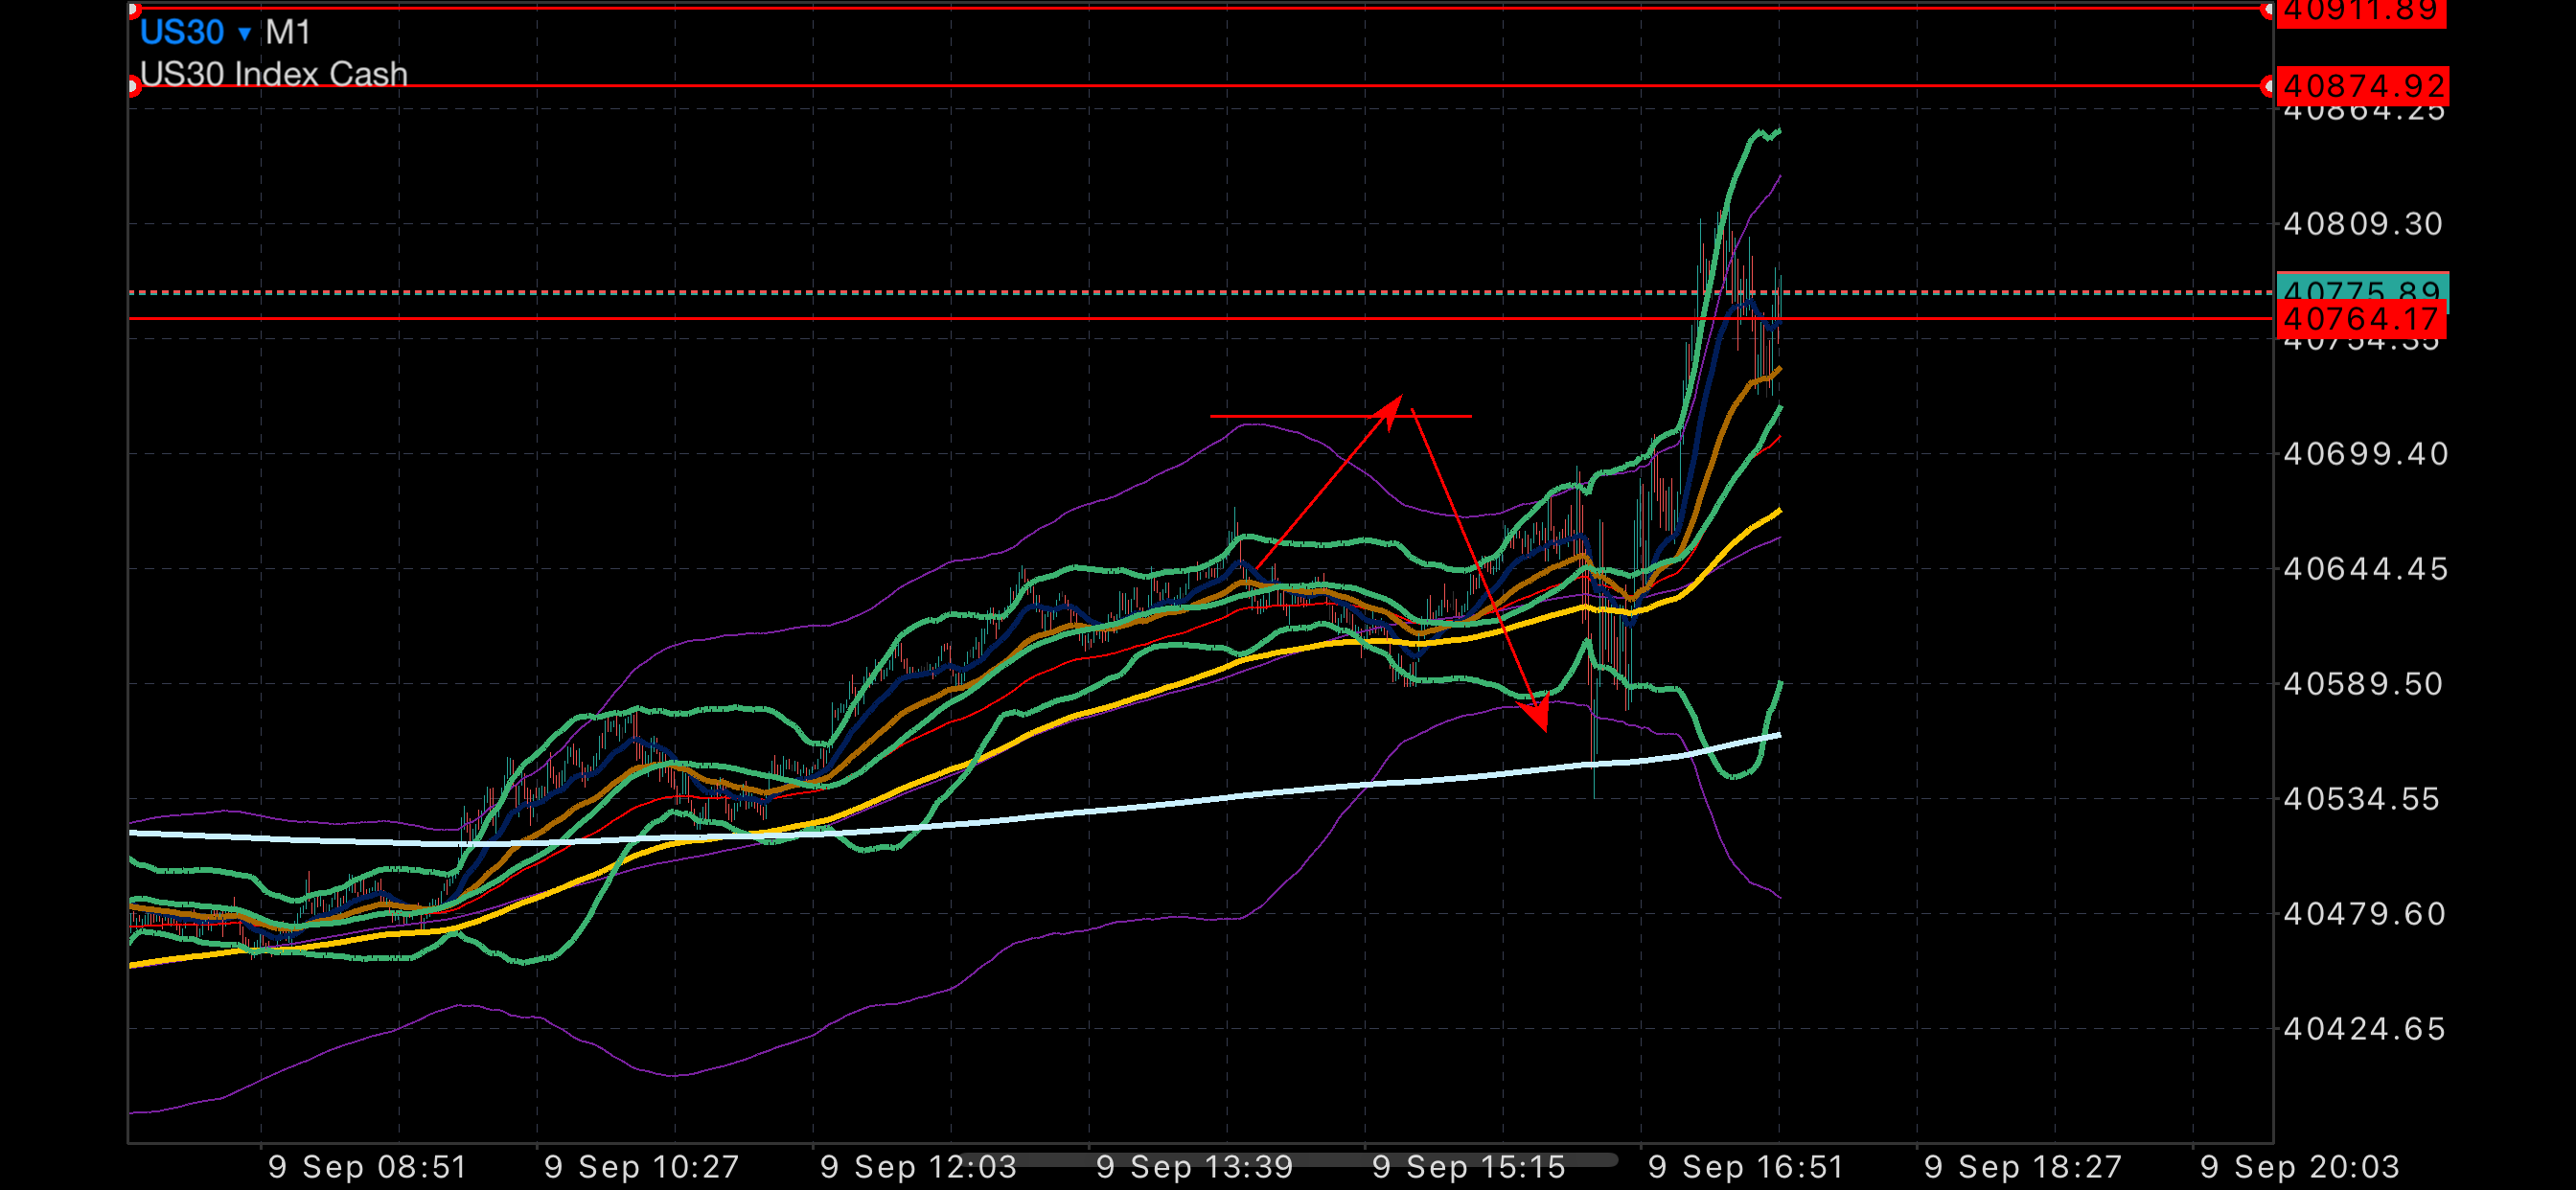Grab right handle of the 40874.92 line
Viewport: 2576px width, 1190px height.
pos(2267,87)
